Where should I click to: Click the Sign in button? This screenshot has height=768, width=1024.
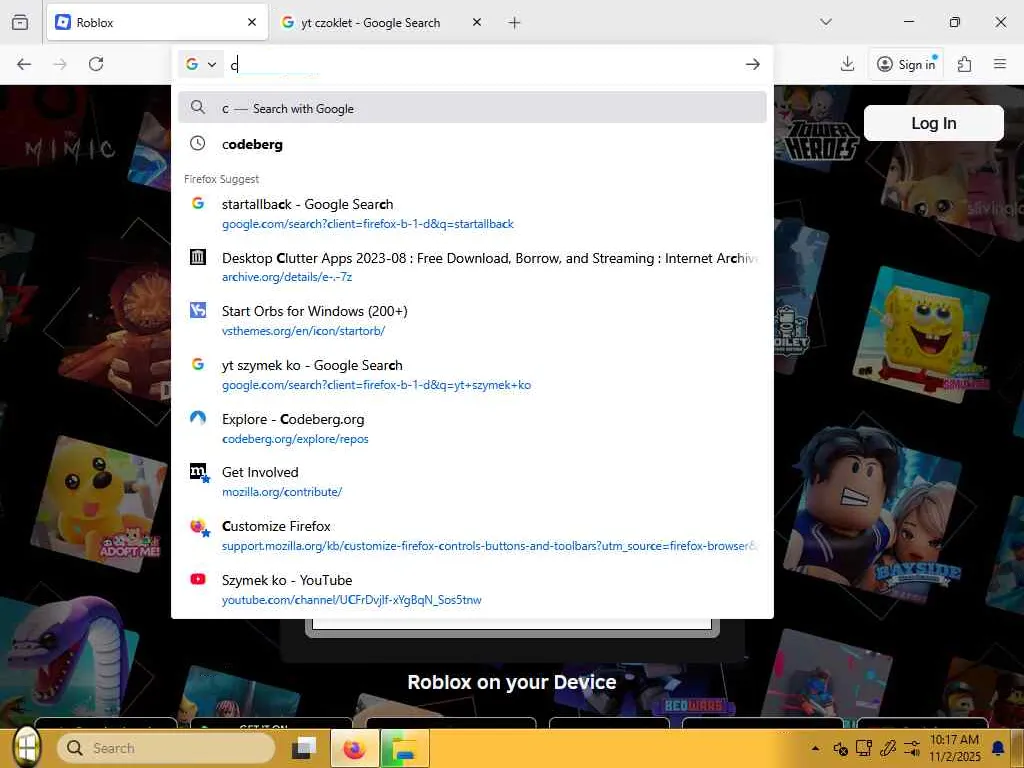[906, 64]
